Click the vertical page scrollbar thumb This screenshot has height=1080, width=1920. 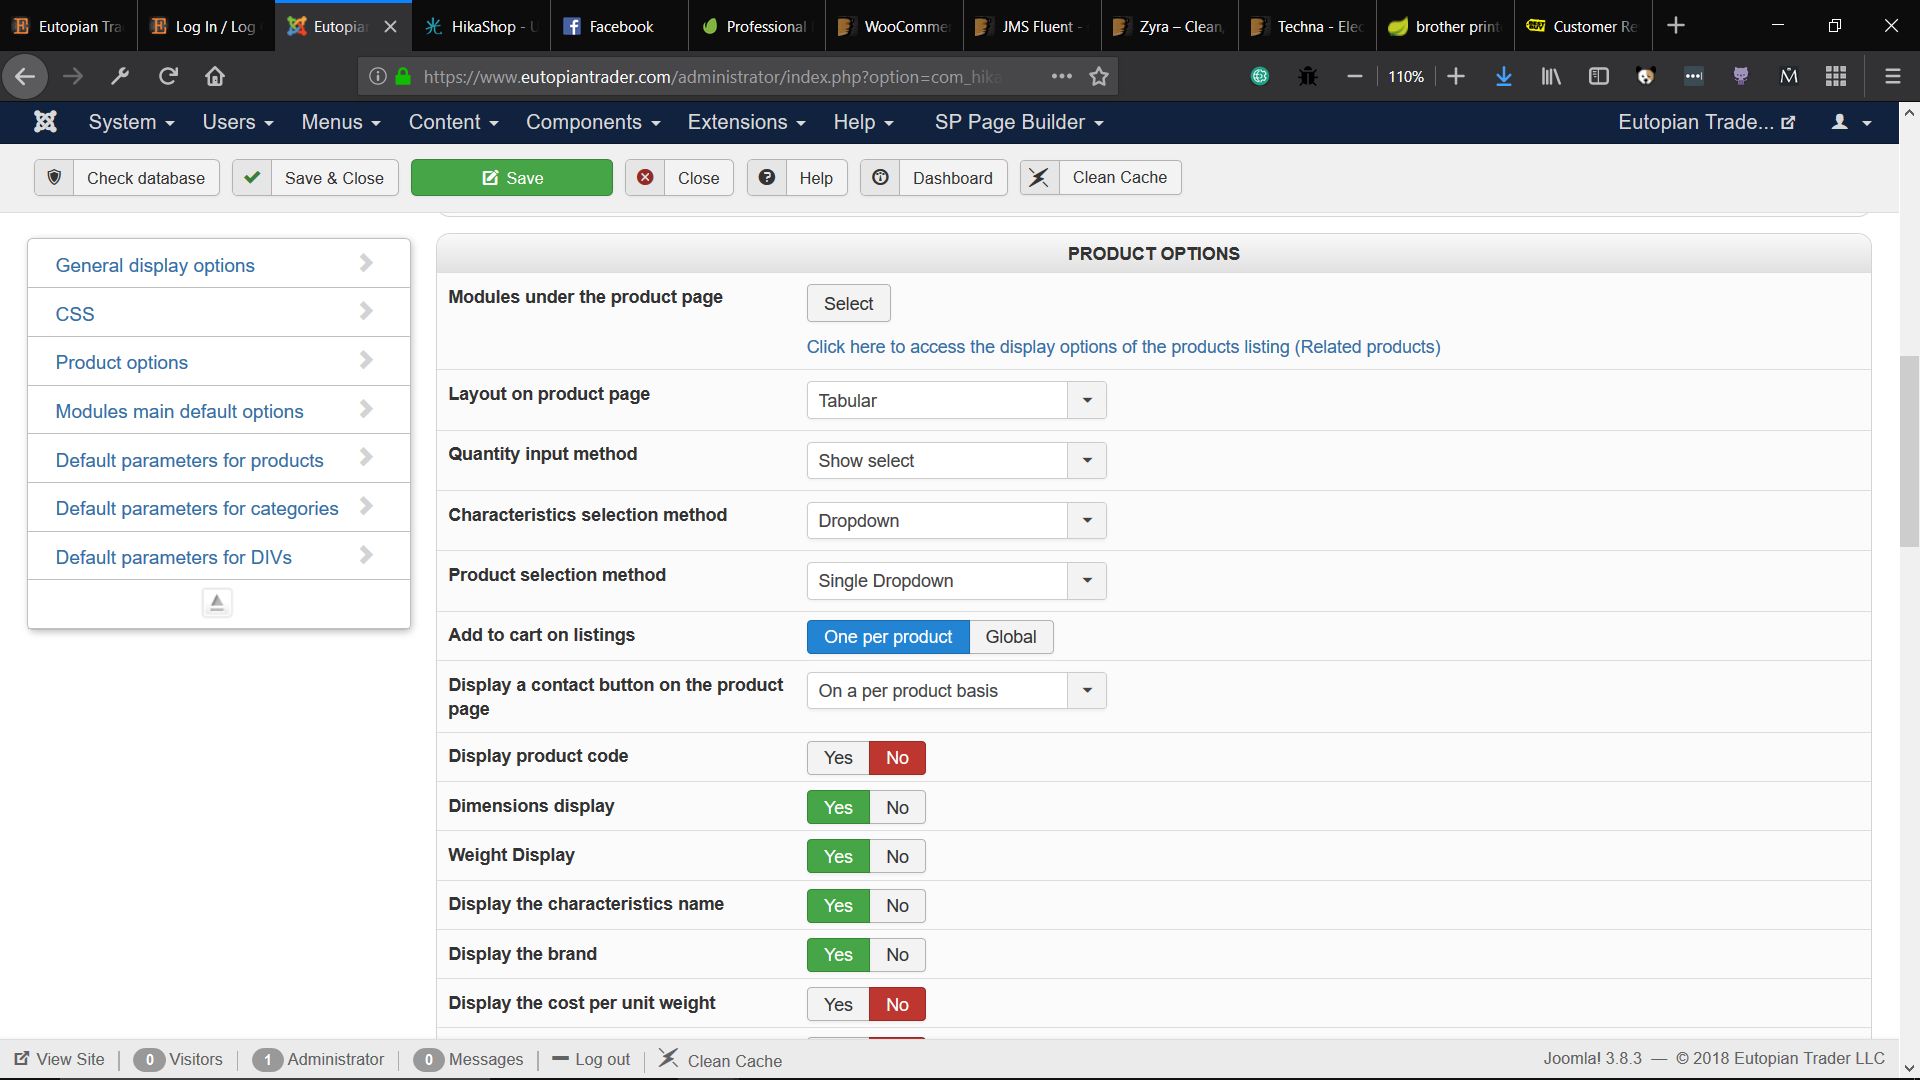(1909, 450)
